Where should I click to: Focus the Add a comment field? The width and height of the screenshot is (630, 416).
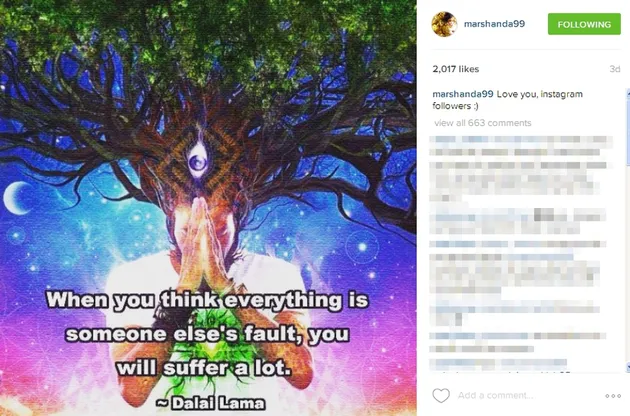point(495,396)
